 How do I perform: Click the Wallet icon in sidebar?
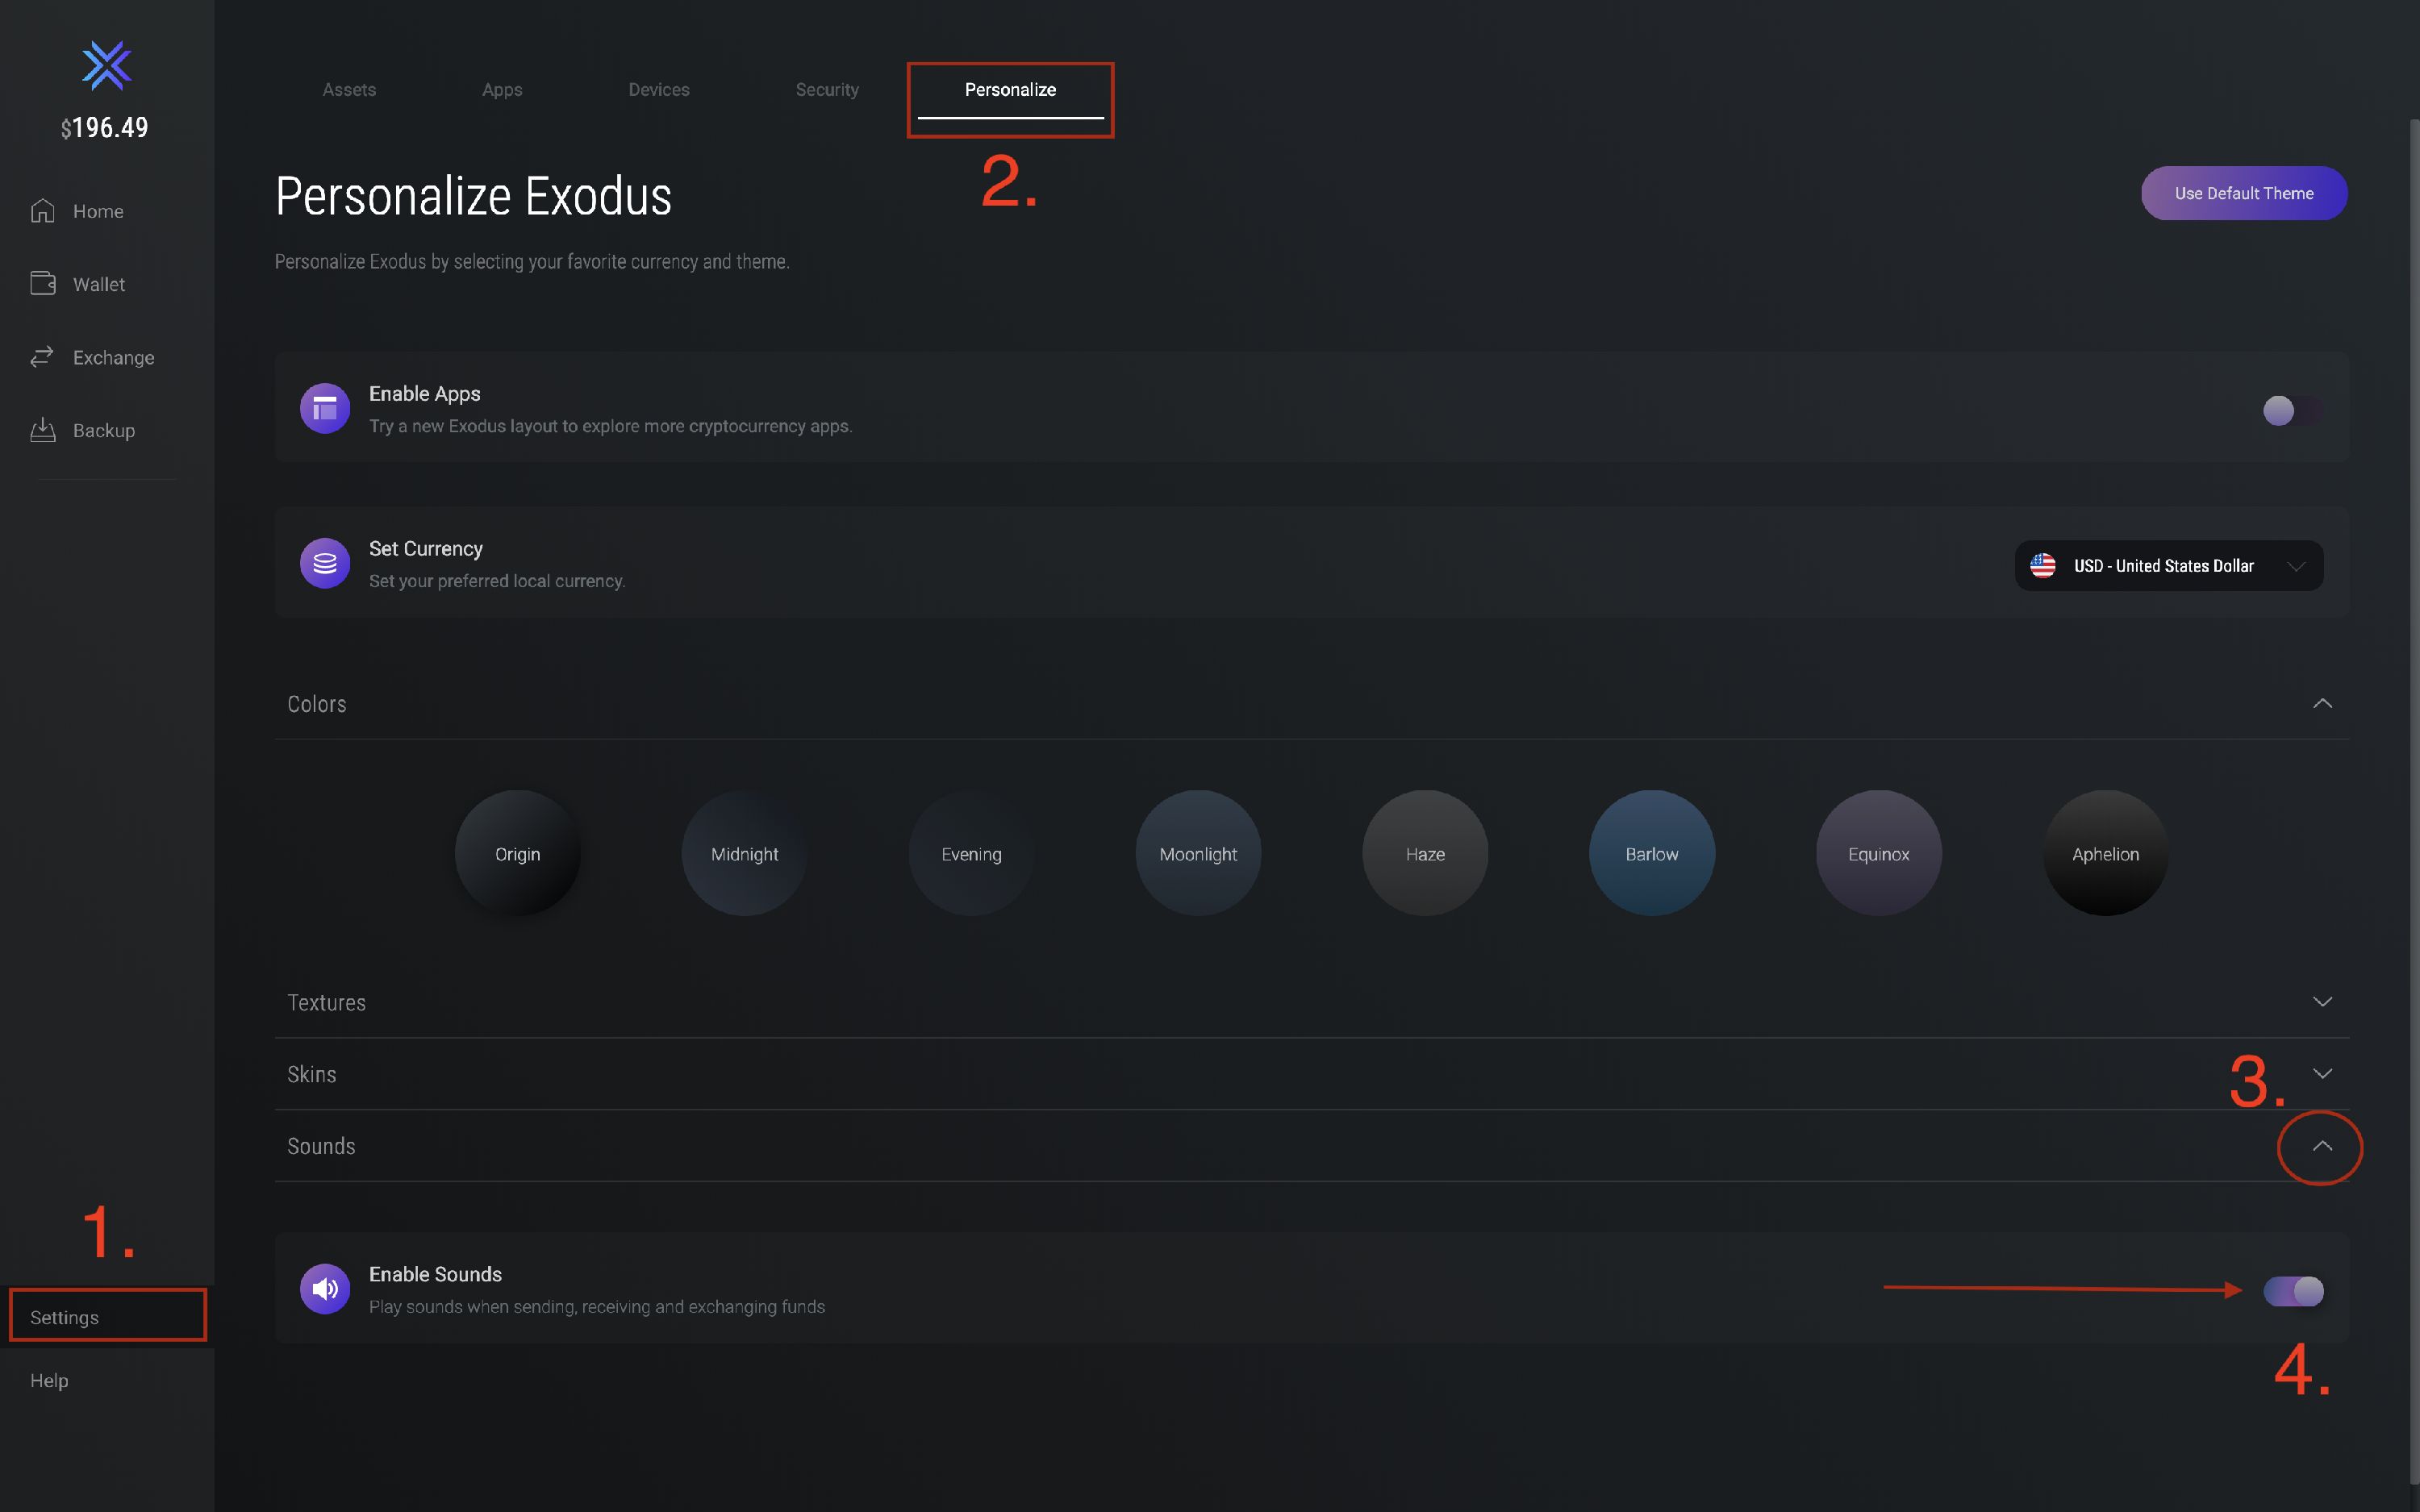43,284
